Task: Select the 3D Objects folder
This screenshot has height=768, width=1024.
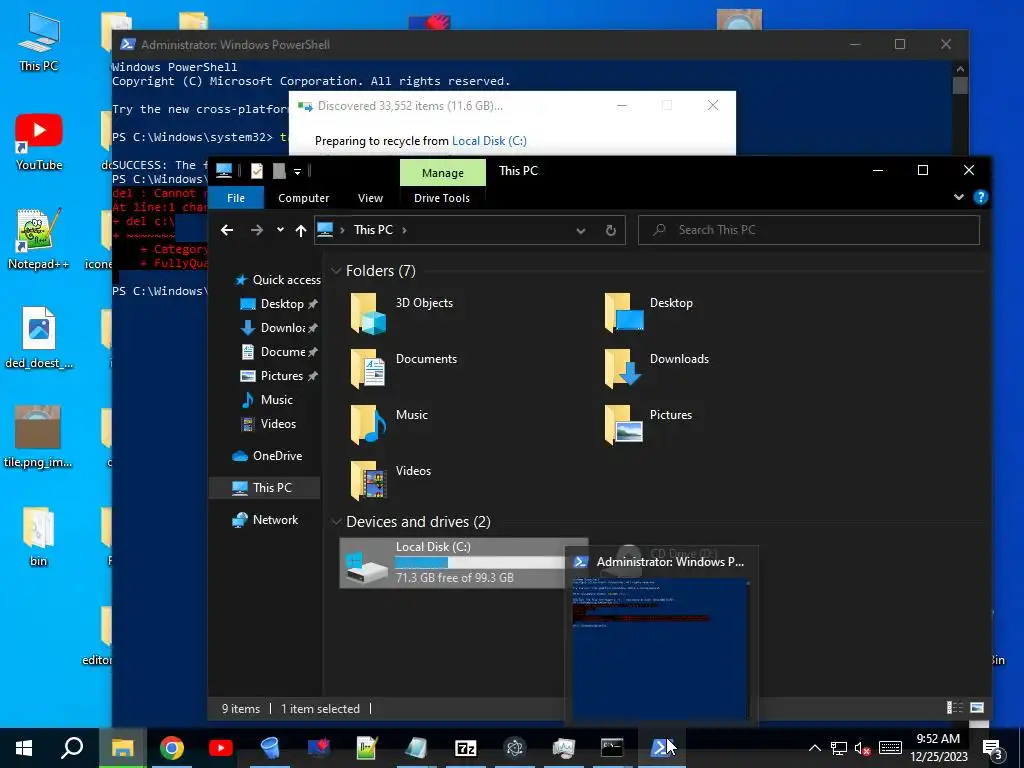Action: click(402, 313)
